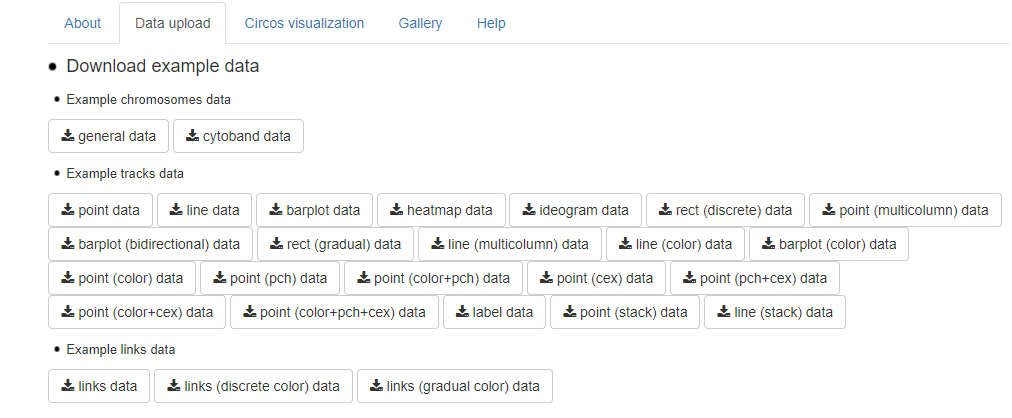Download point (pch+cex) data example
This screenshot has height=418, width=1012.
click(755, 278)
